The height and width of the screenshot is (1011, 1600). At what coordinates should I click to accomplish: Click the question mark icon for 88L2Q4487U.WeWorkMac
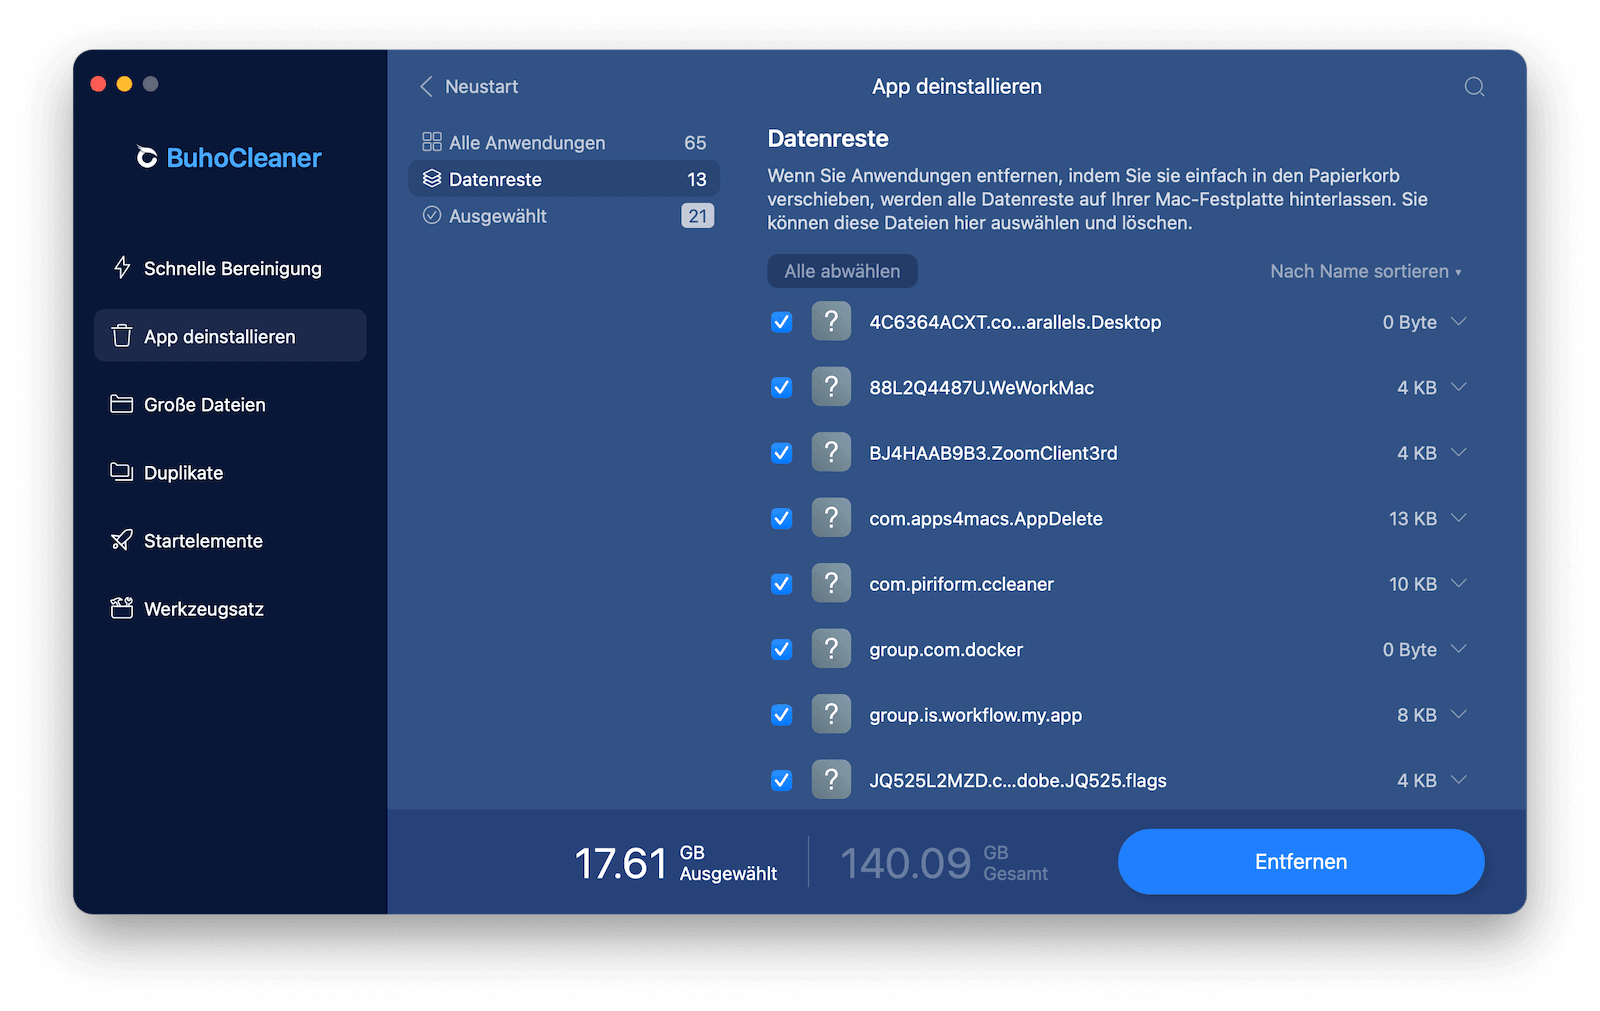(x=831, y=387)
